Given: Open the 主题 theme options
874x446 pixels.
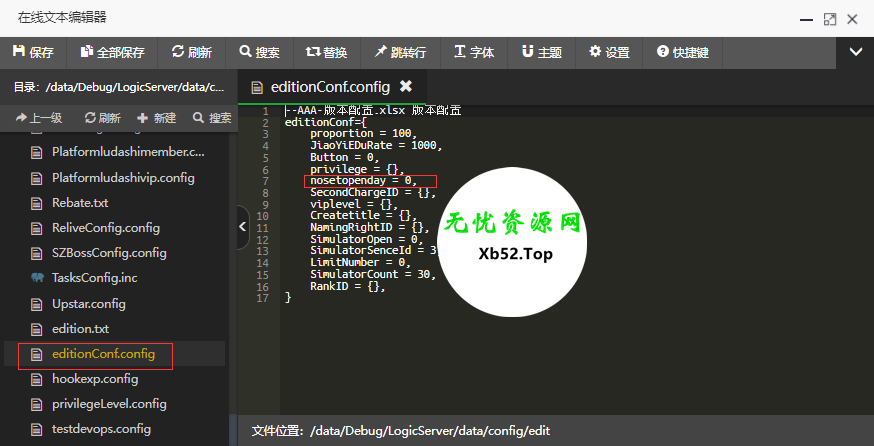Looking at the screenshot, I should (542, 52).
